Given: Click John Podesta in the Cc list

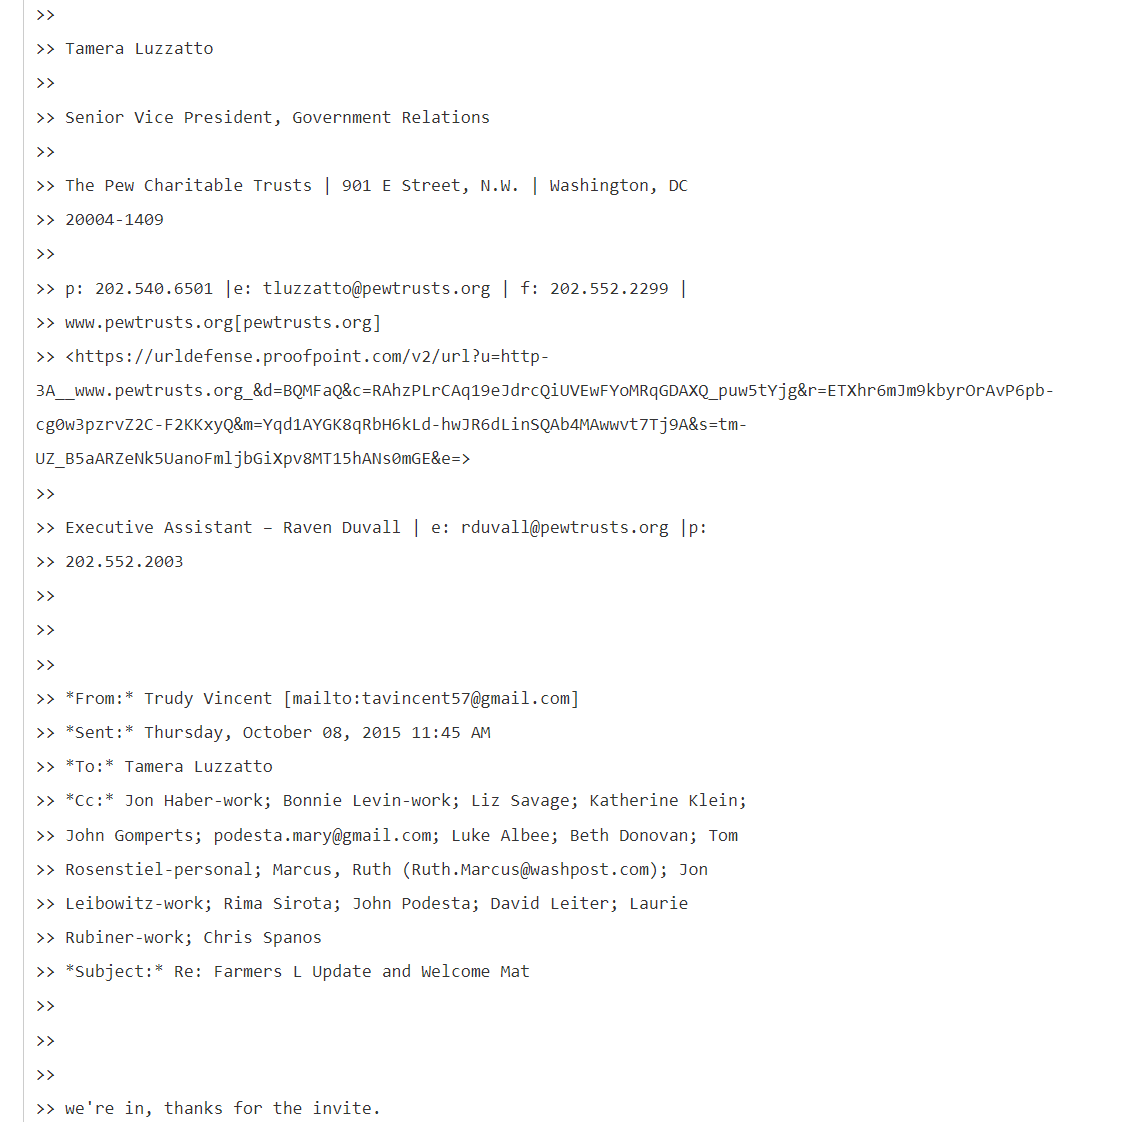Looking at the screenshot, I should pyautogui.click(x=440, y=903).
